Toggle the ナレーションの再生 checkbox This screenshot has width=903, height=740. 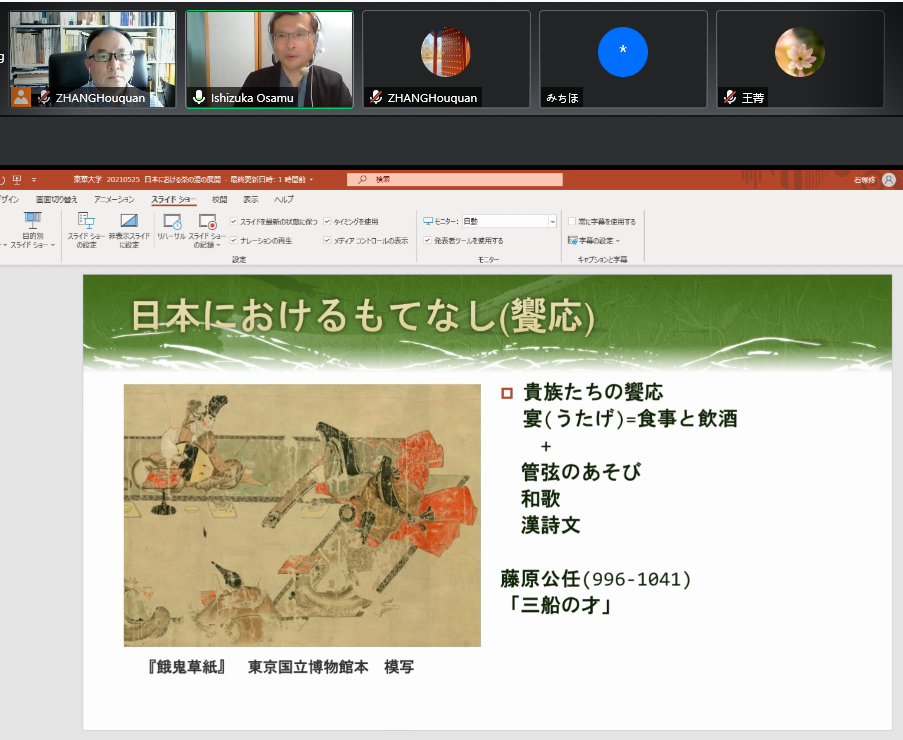(234, 241)
